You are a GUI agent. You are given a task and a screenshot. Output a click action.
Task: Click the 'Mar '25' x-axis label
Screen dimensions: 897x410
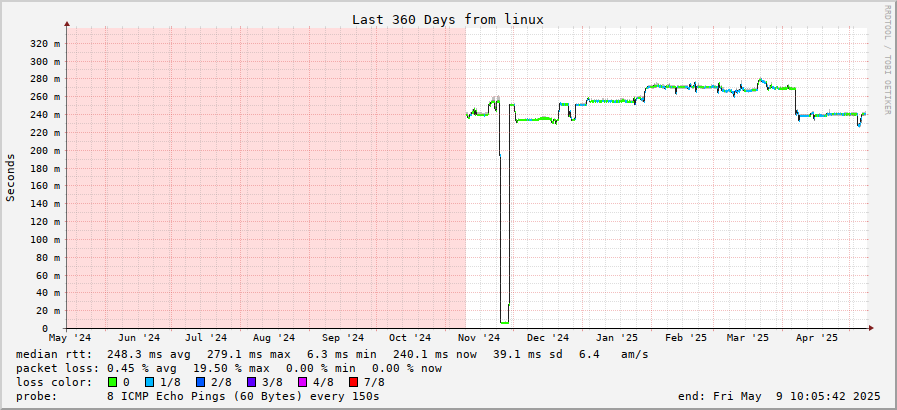[x=748, y=338]
